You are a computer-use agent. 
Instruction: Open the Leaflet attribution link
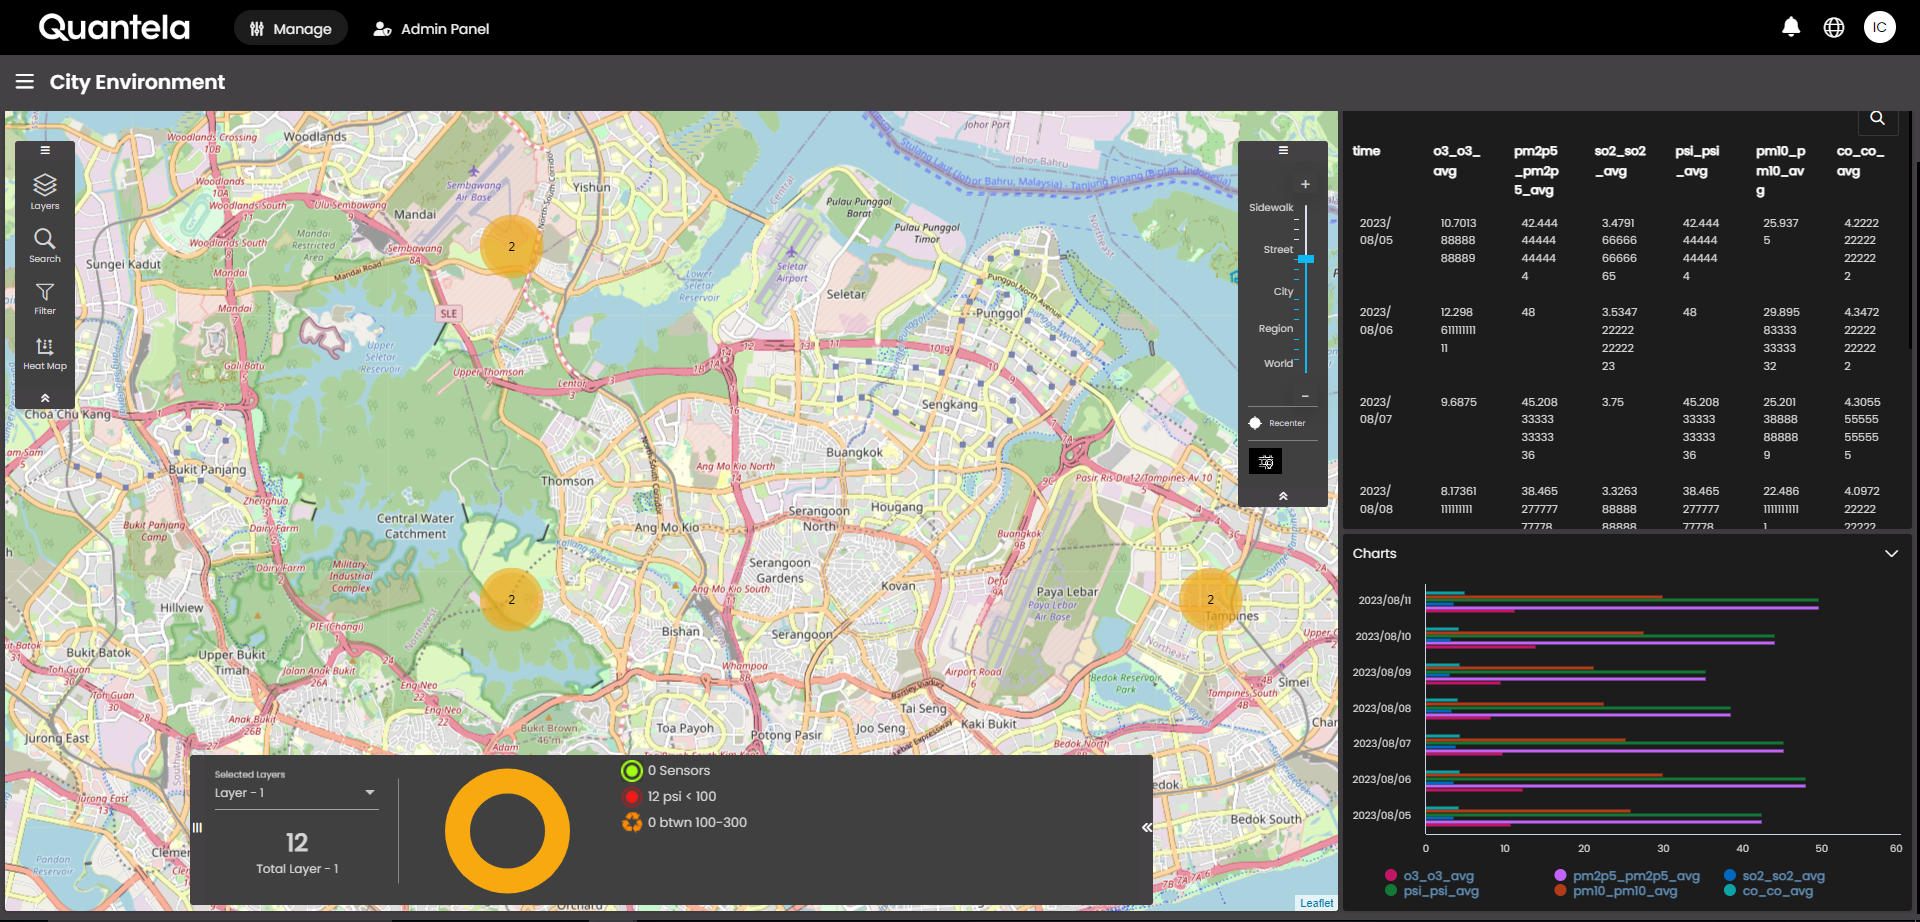point(1316,903)
